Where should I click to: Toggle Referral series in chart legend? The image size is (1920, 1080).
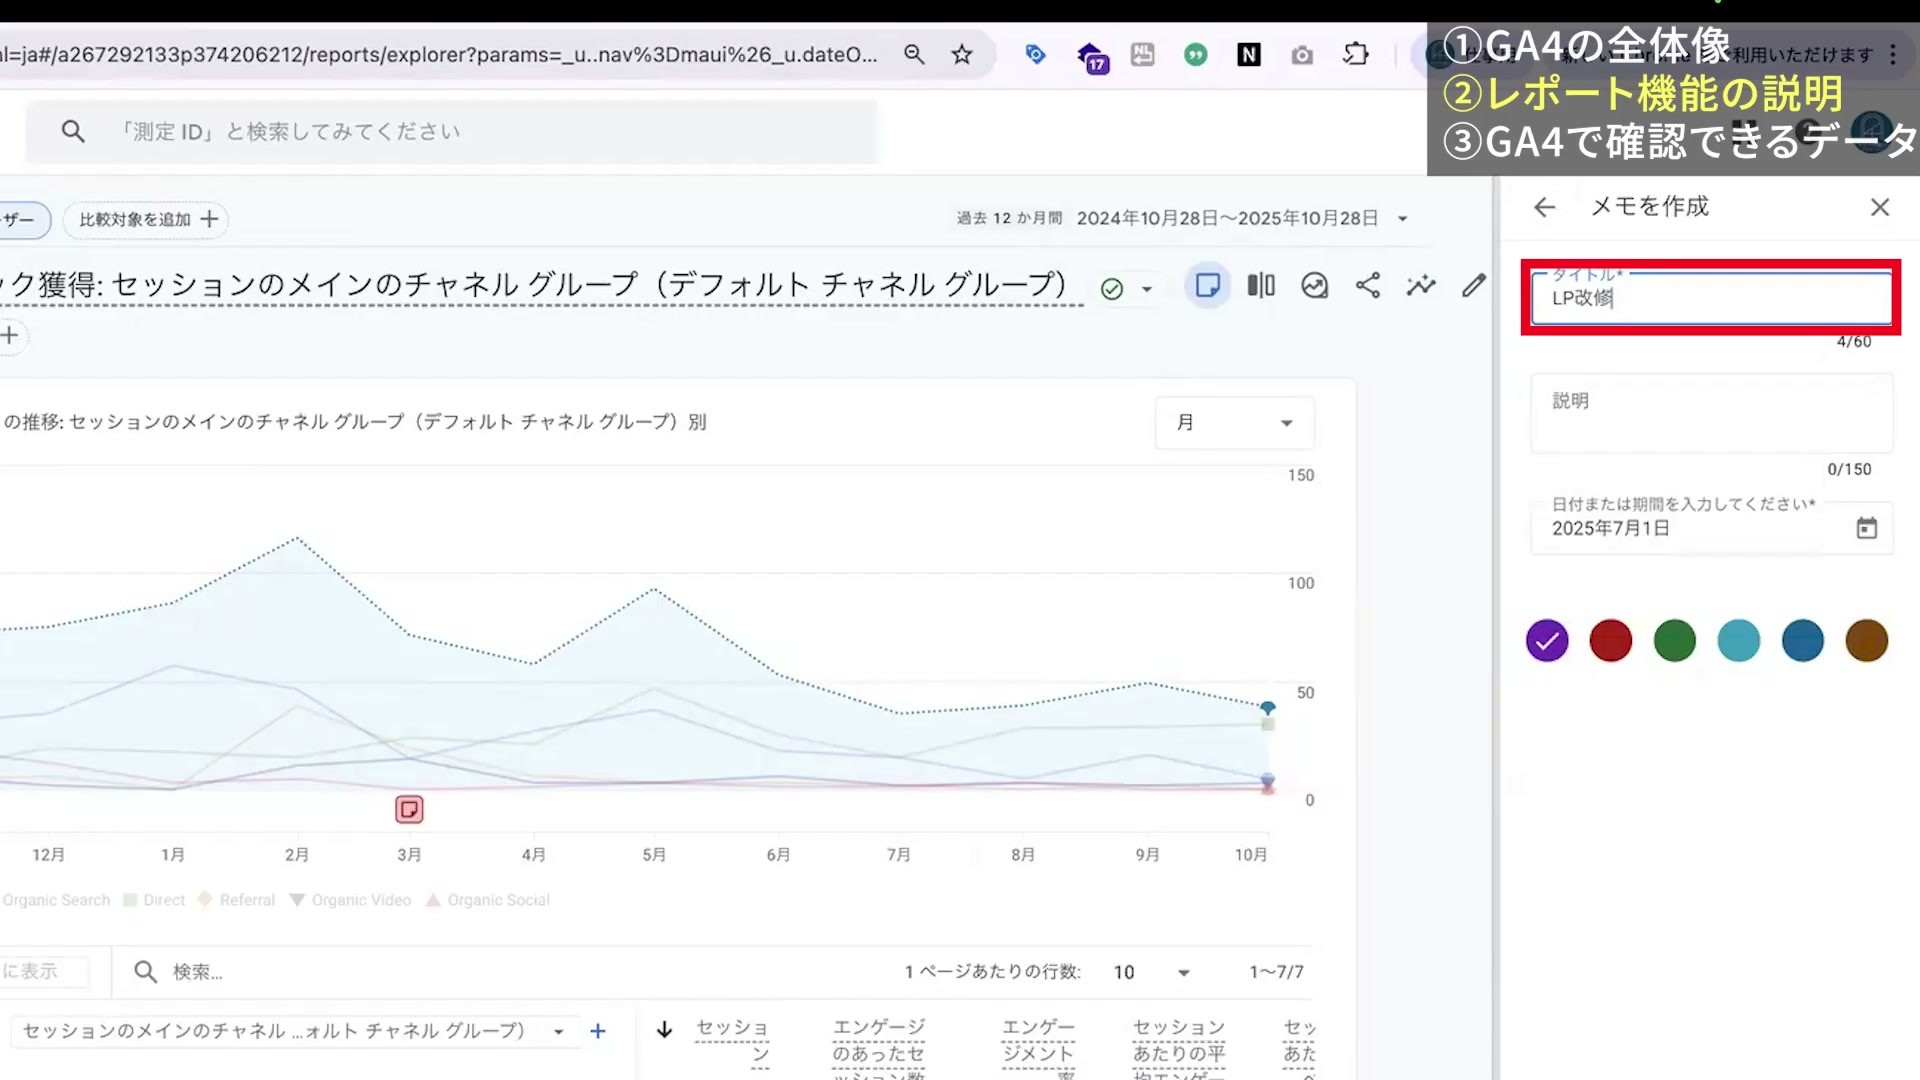coord(236,900)
